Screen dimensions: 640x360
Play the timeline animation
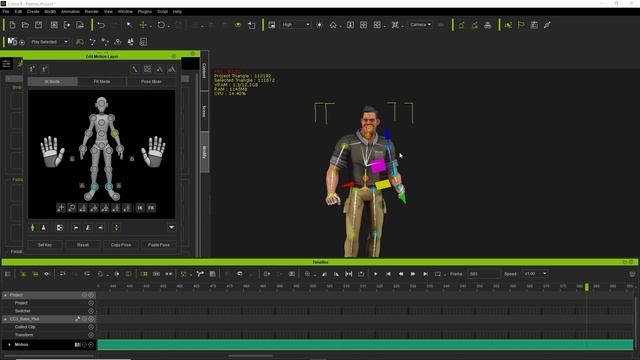376,274
